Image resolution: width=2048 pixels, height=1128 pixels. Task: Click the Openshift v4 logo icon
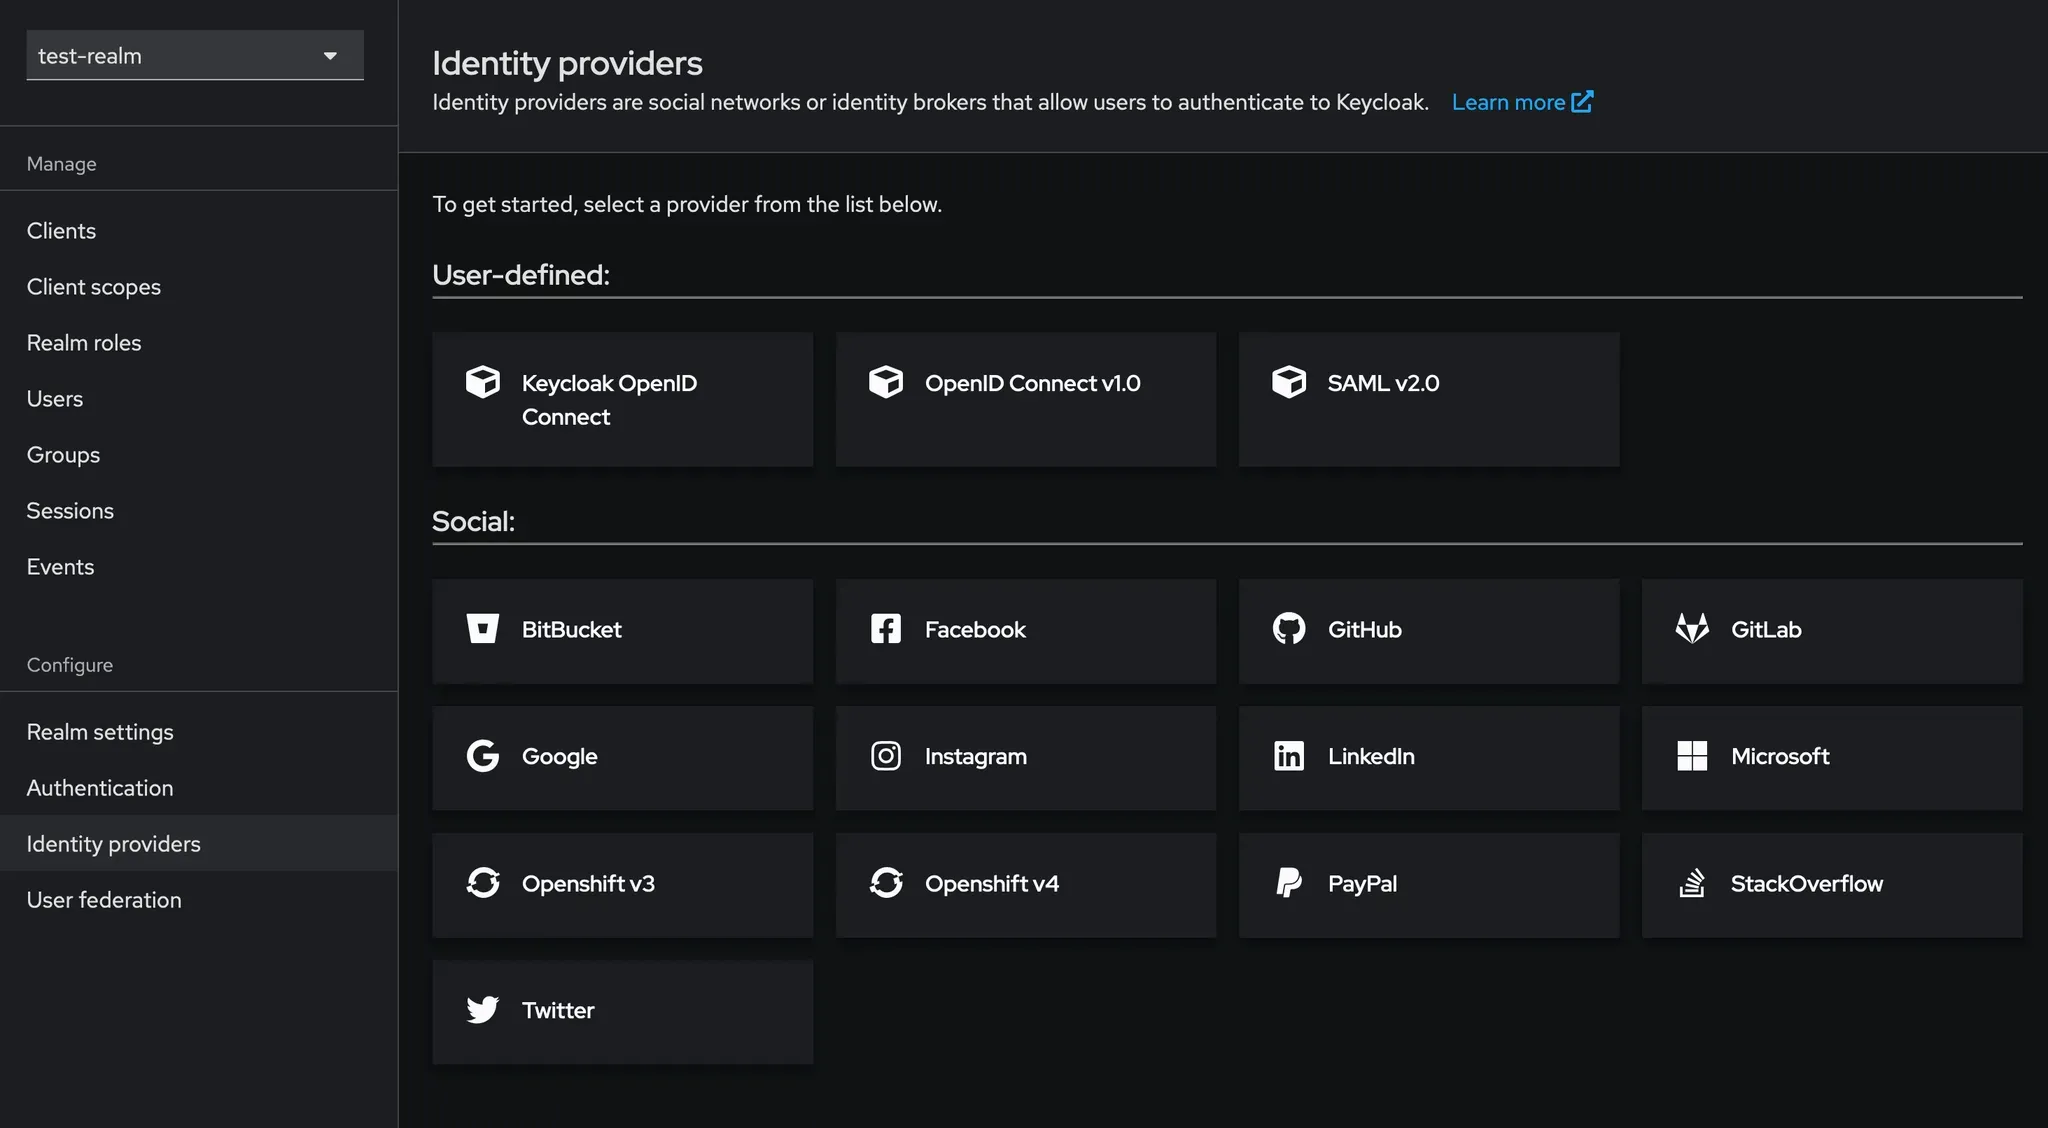coord(886,883)
